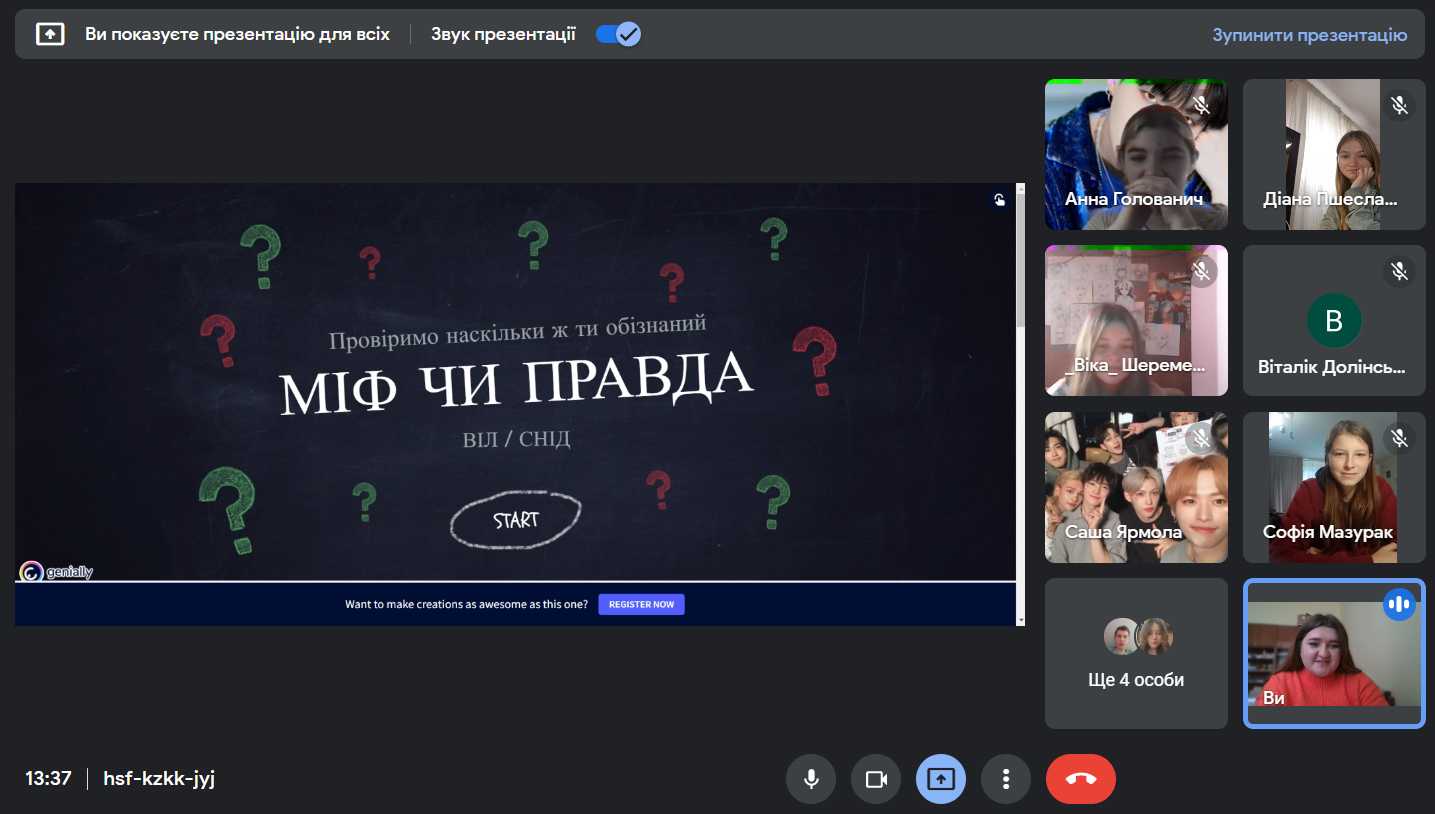
Task: Click the interactivity hand icon on slide
Action: [x=999, y=200]
